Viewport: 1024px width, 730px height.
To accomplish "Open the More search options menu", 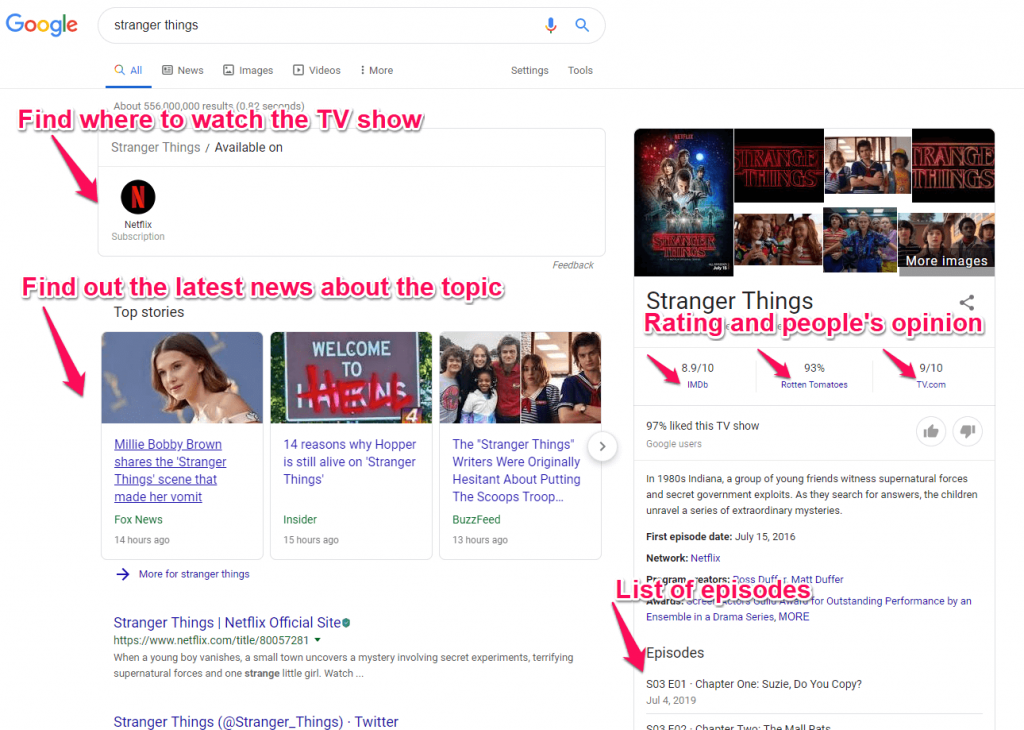I will pos(377,71).
